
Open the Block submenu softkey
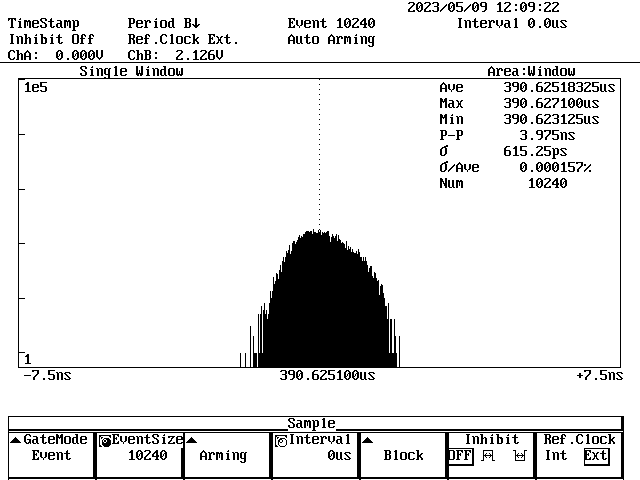point(403,455)
